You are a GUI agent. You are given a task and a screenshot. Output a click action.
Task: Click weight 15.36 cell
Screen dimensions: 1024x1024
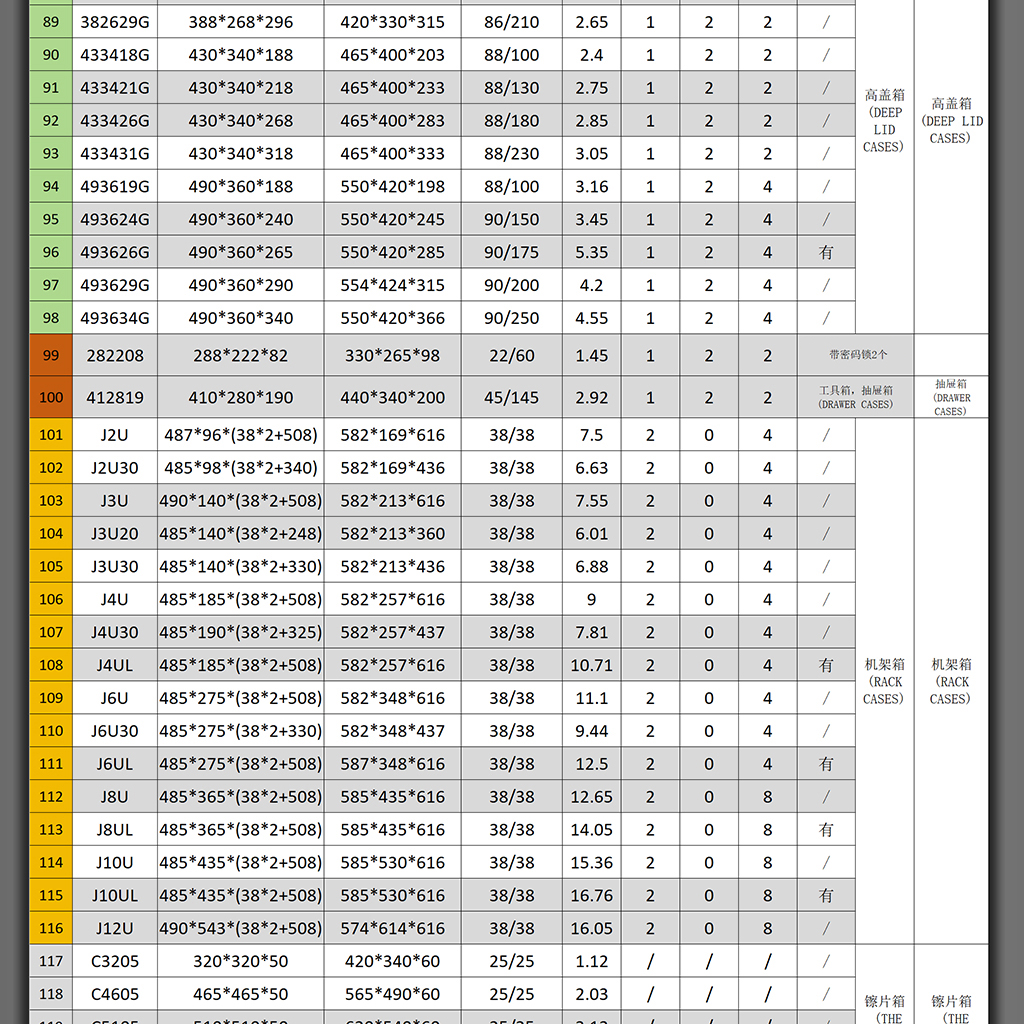tap(591, 863)
